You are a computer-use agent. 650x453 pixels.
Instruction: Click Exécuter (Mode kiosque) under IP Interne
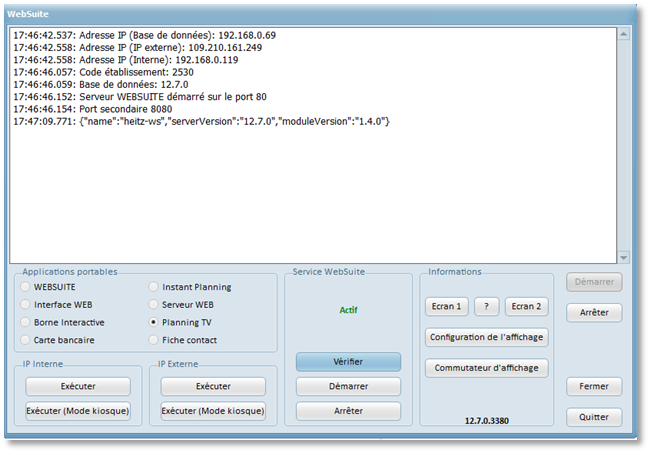tap(78, 411)
